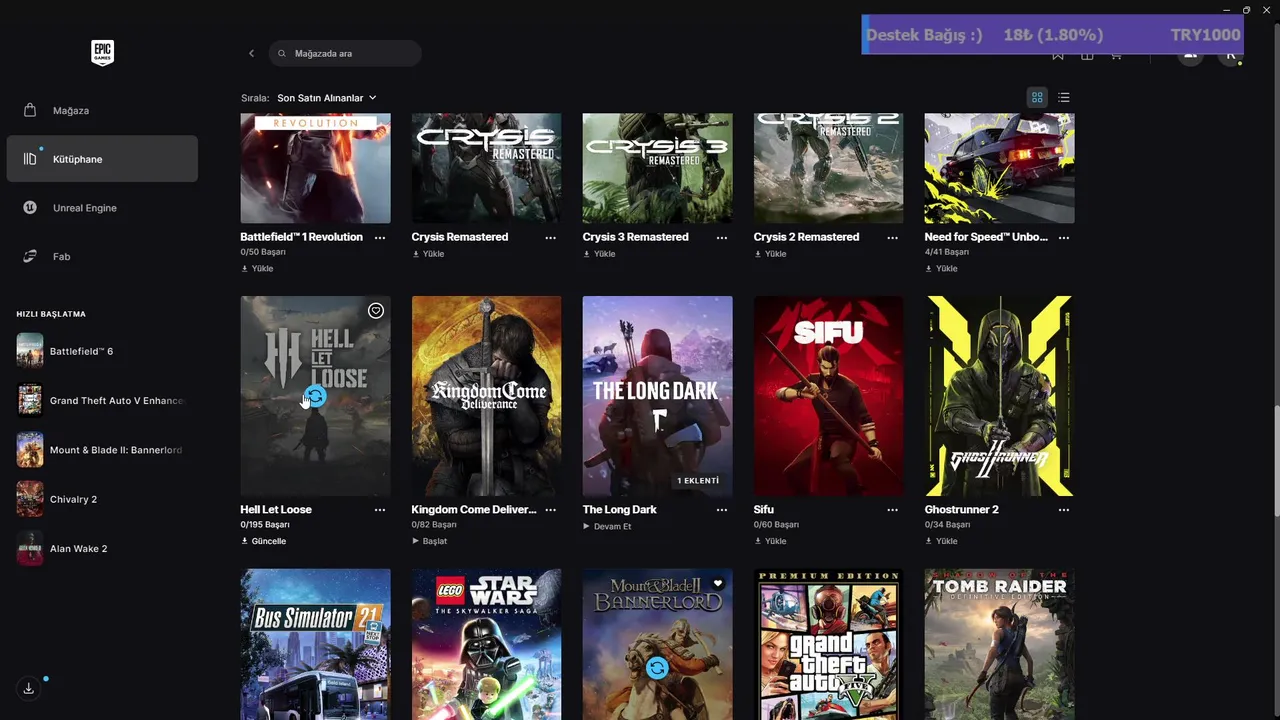Open three-dot menu for Need for Speed Unbound
The height and width of the screenshot is (720, 1280).
tap(1064, 237)
